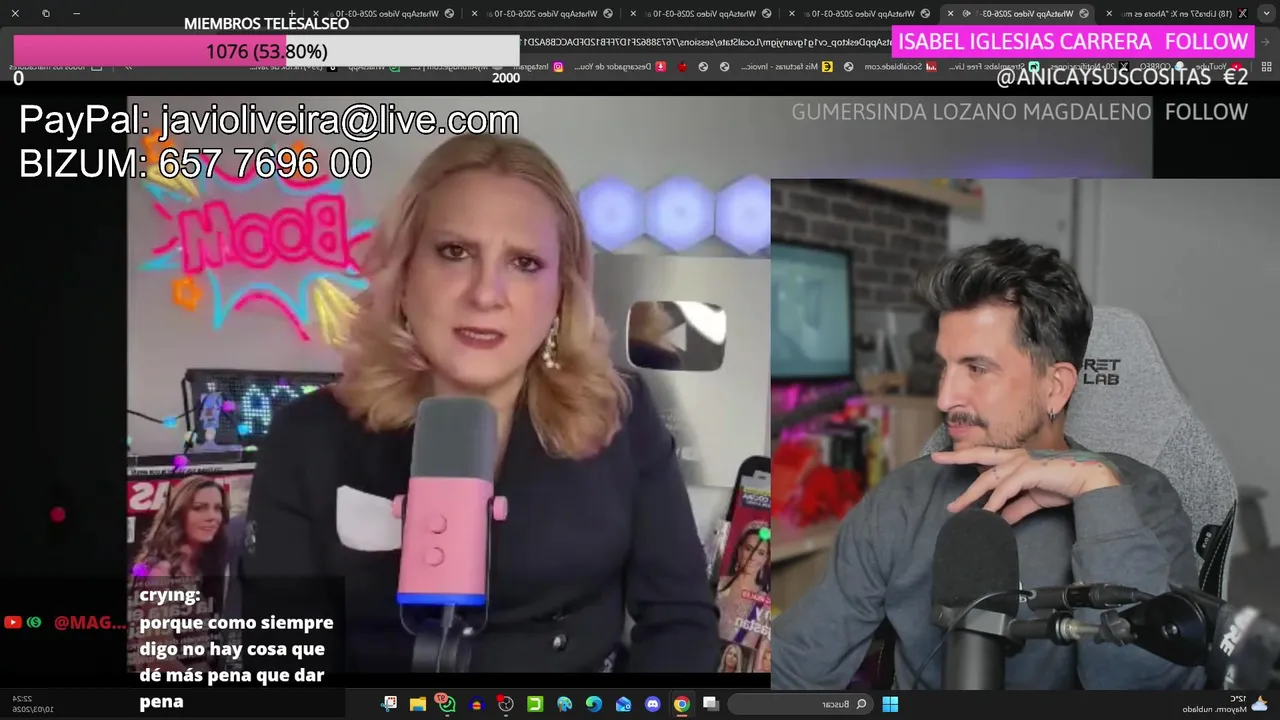Close the active WhatsApp Video tab
The height and width of the screenshot is (720, 1280).
951,13
